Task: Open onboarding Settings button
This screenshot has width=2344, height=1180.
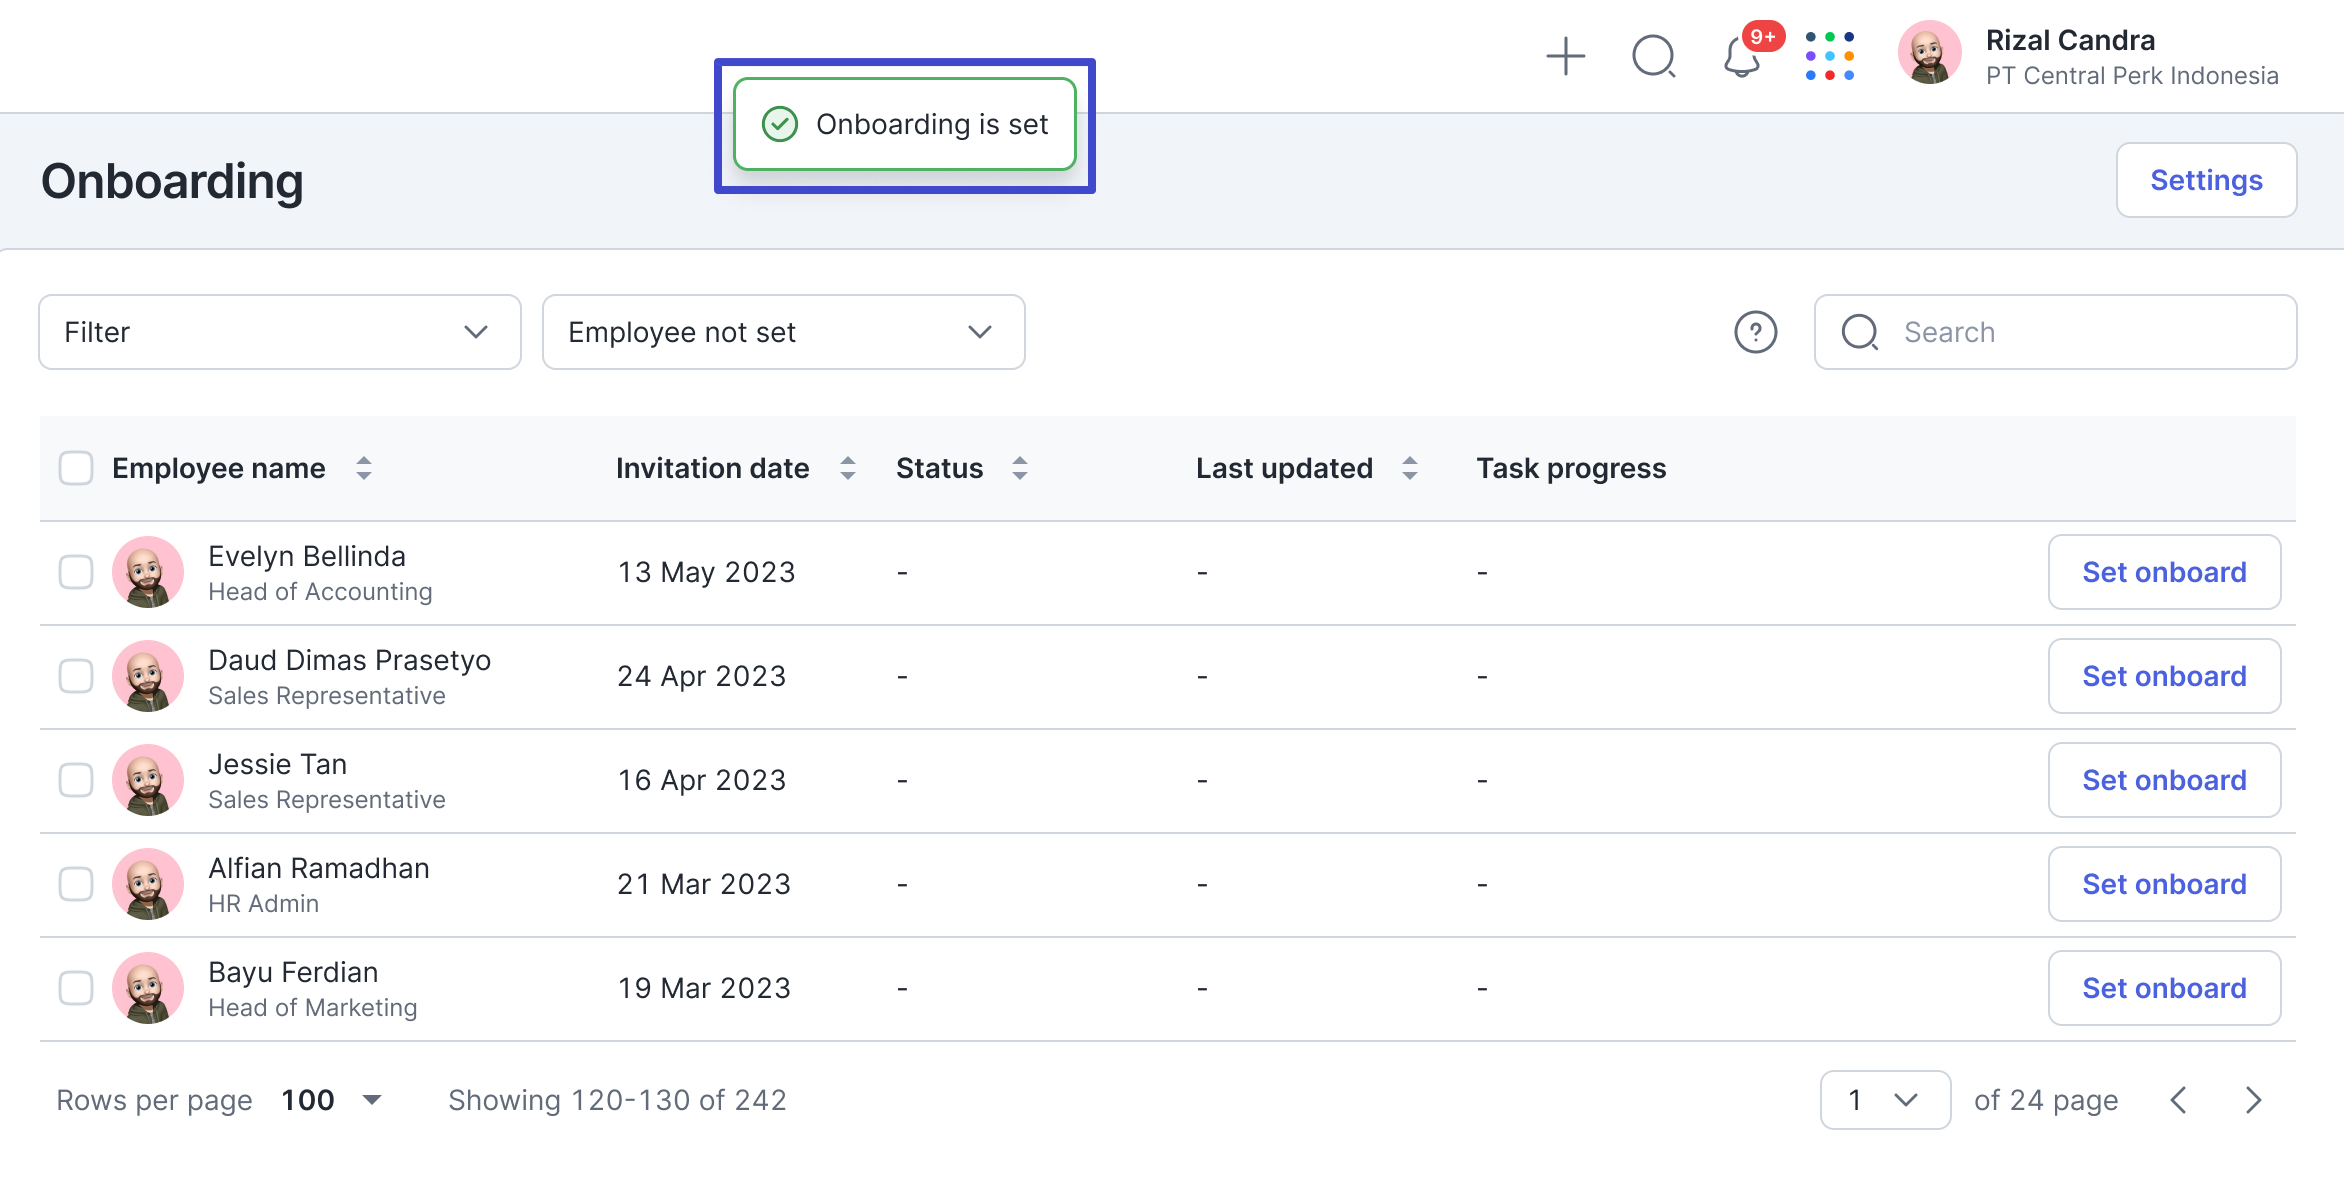Action: click(2206, 180)
